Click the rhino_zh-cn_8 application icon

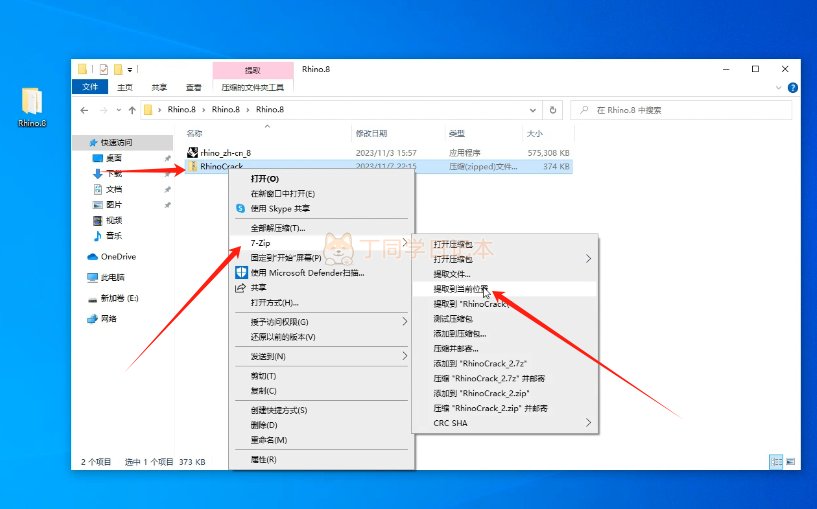[192, 152]
